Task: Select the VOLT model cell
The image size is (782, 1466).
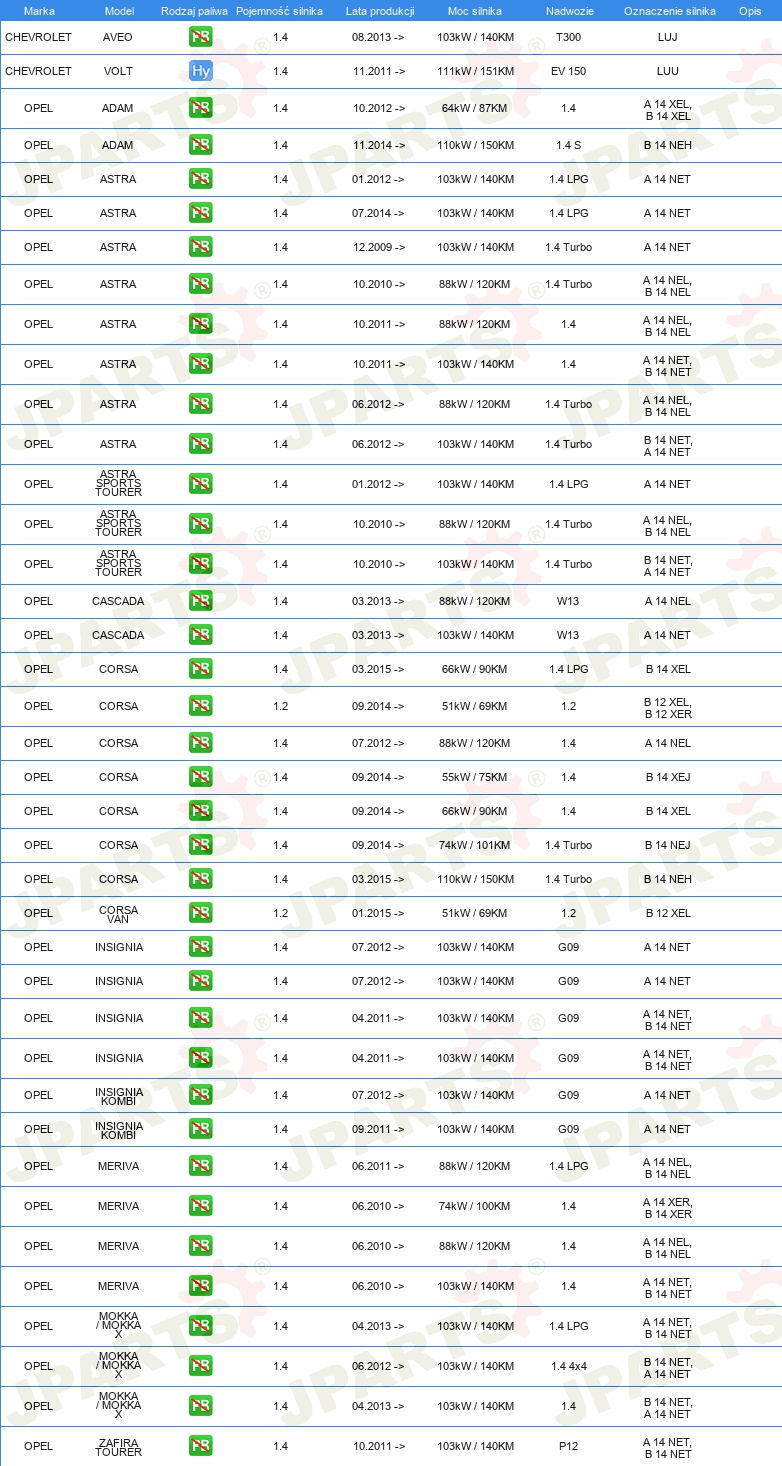Action: click(x=118, y=71)
